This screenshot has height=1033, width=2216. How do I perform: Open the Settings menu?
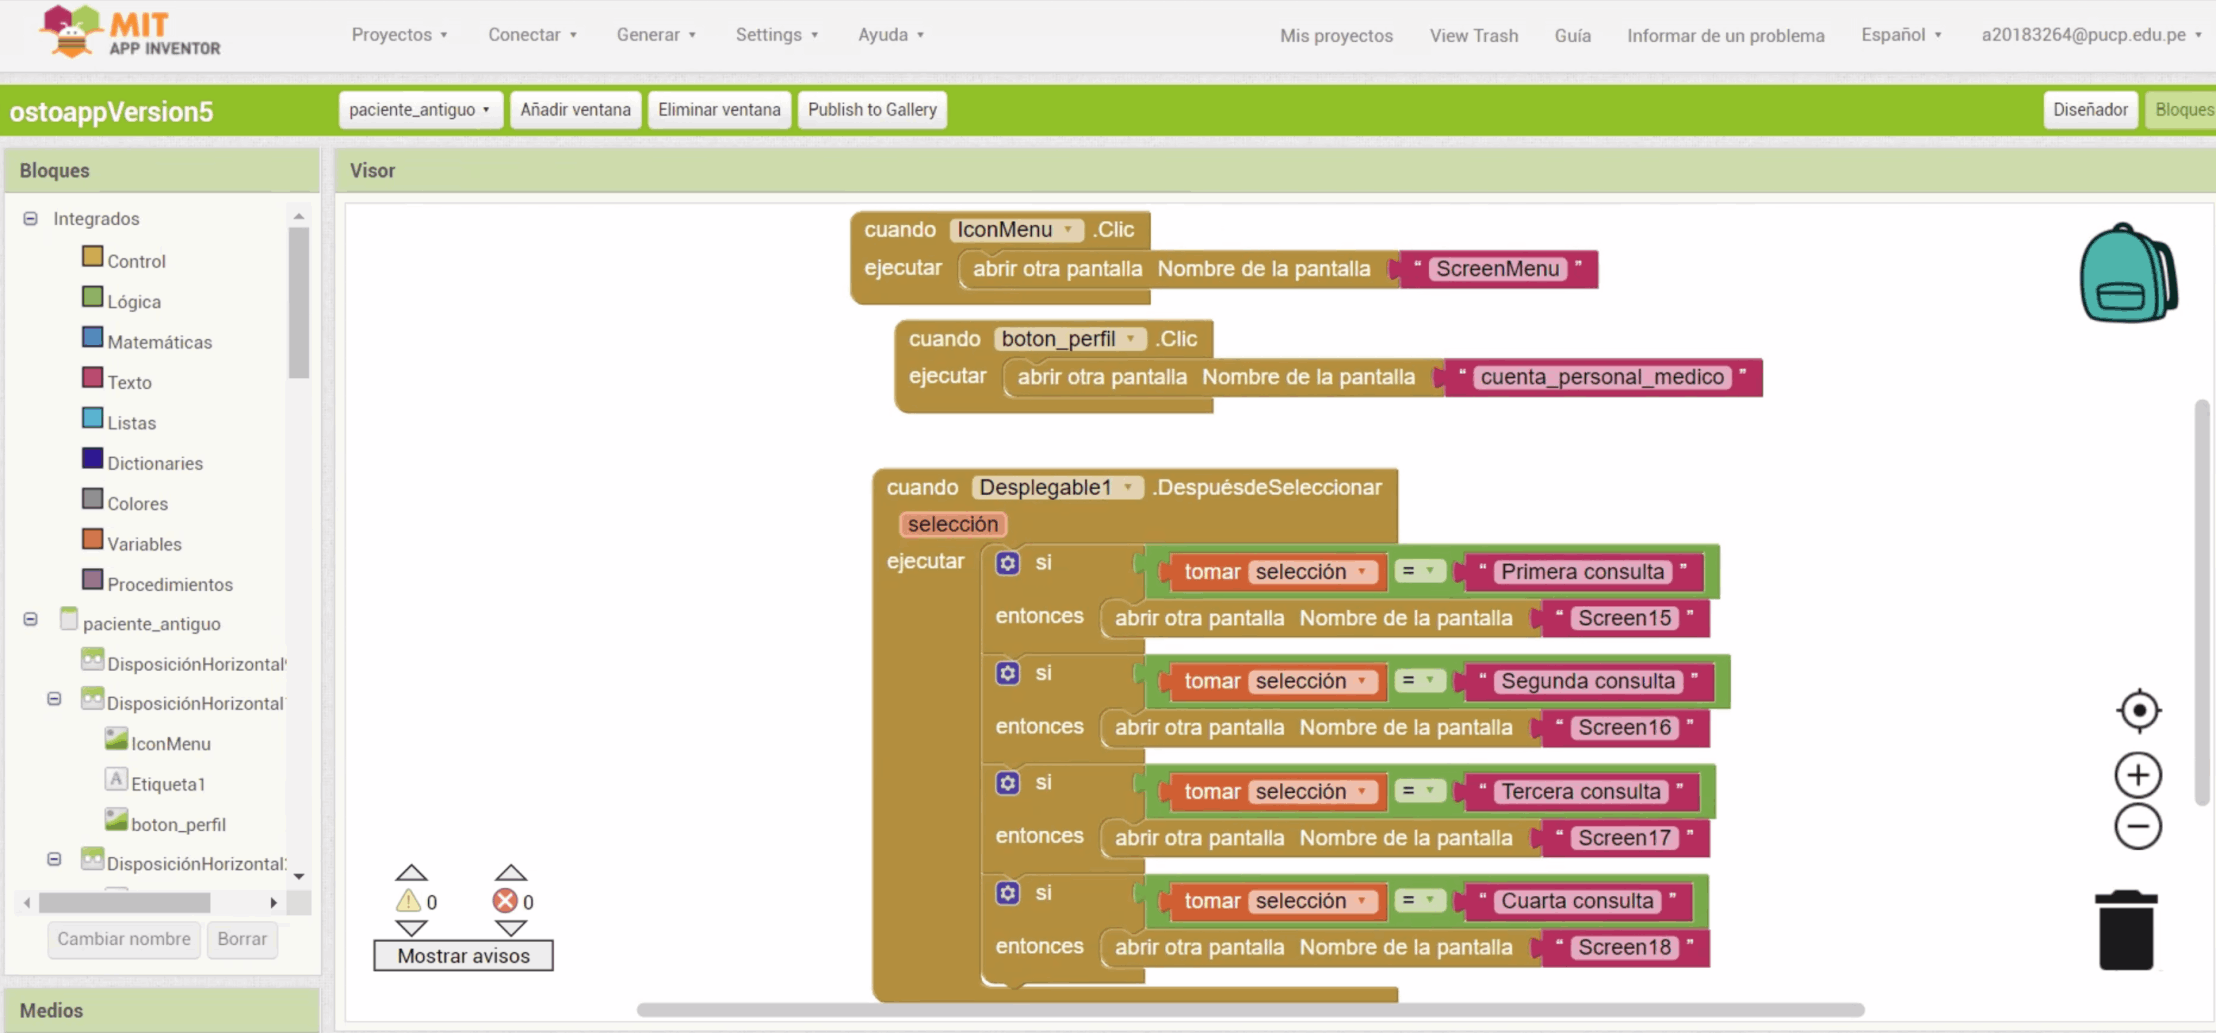[x=777, y=34]
